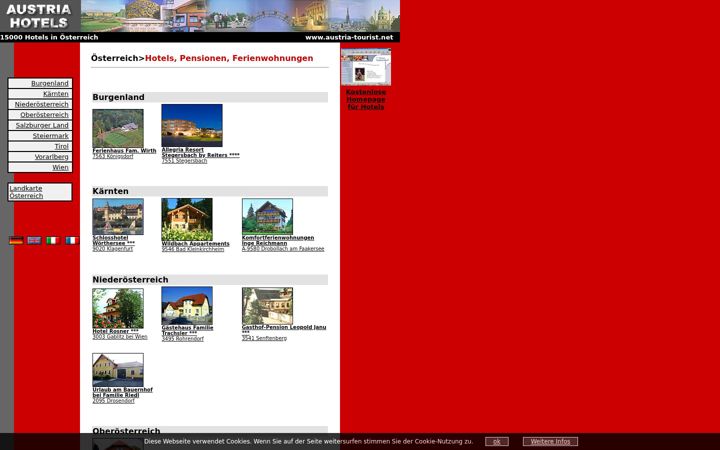Click the Schlosshotel Wörthersee photo
The width and height of the screenshot is (720, 450).
click(118, 217)
